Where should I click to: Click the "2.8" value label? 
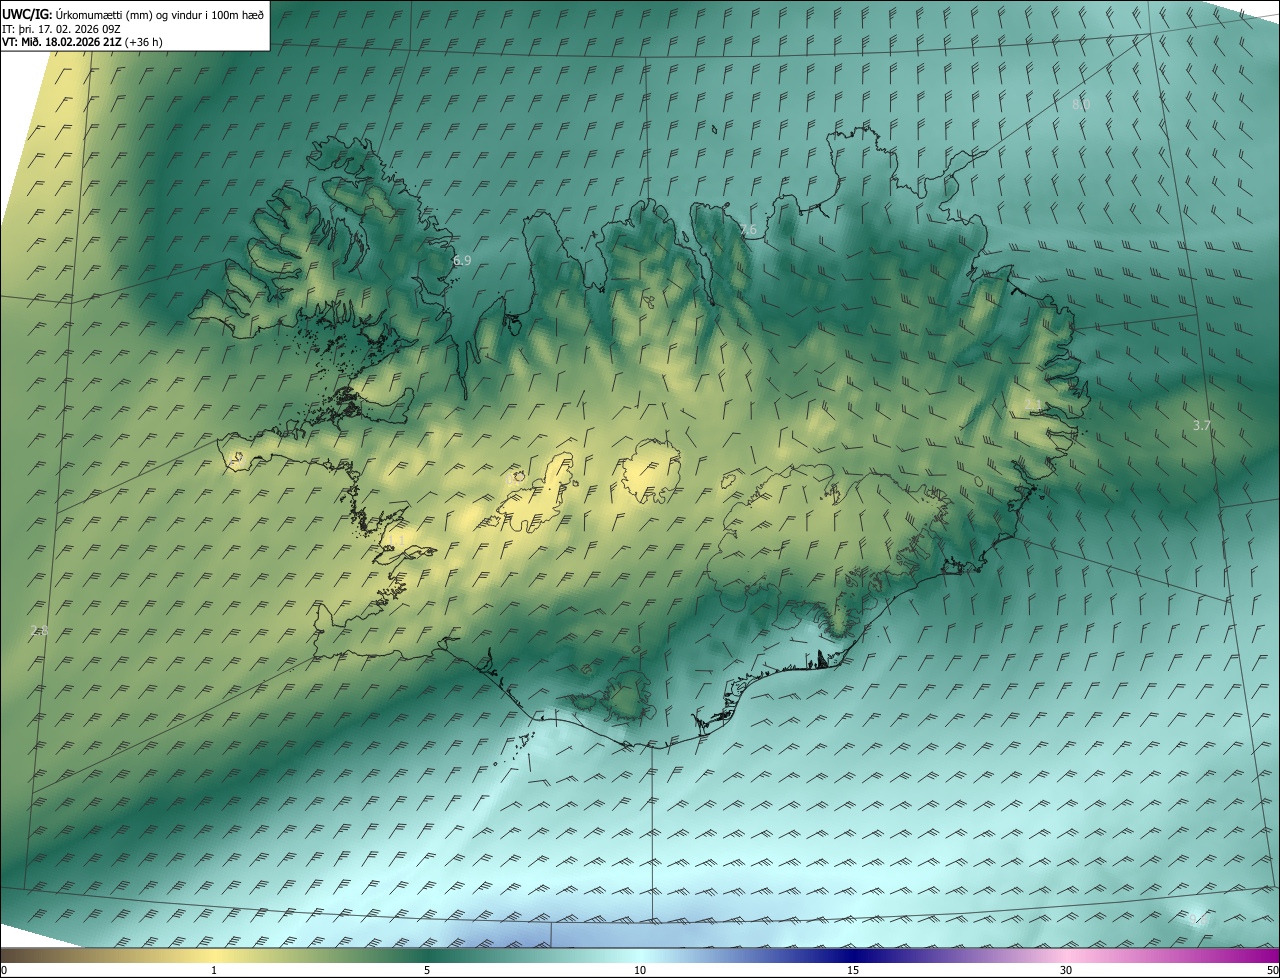point(39,630)
